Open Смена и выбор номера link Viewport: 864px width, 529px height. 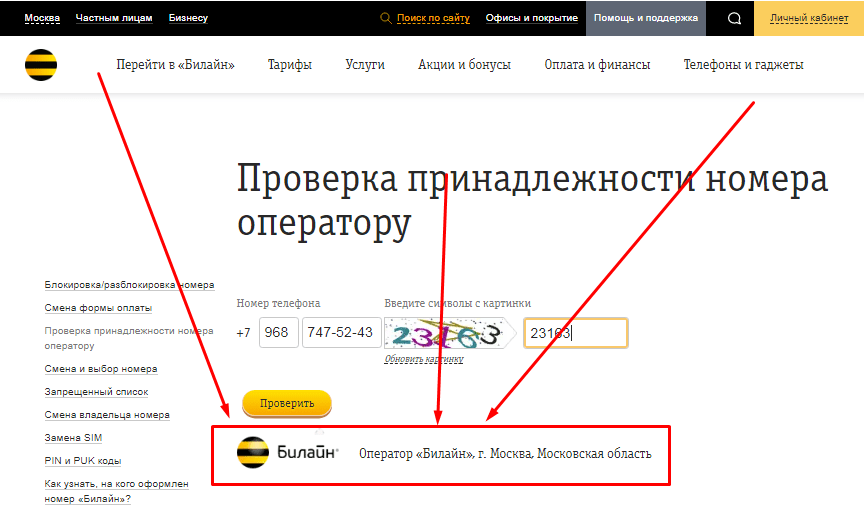[x=101, y=369]
